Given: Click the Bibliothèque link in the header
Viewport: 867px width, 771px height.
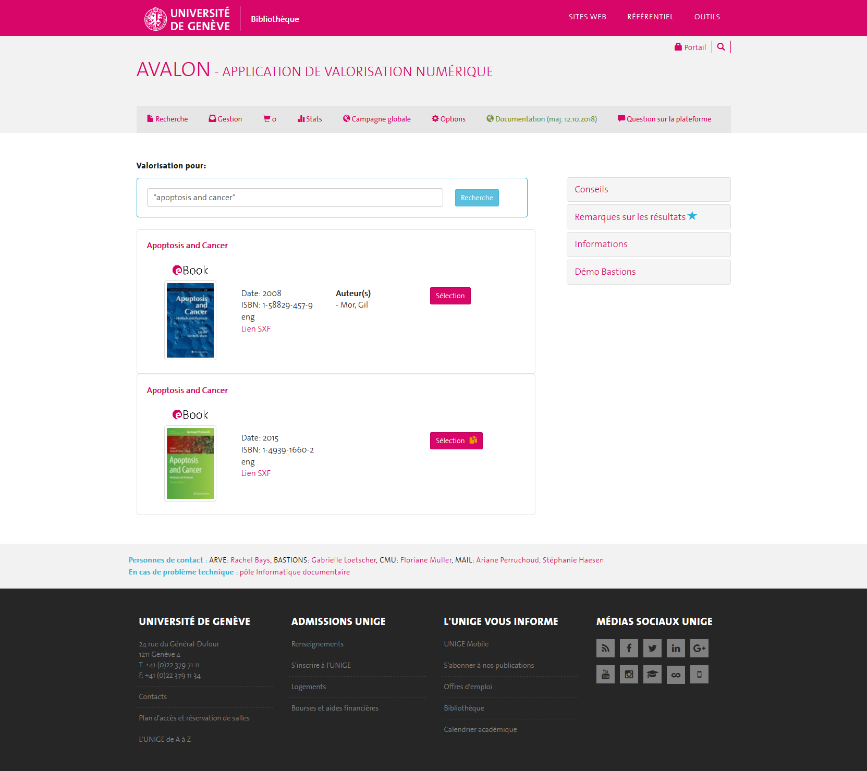Looking at the screenshot, I should [275, 19].
